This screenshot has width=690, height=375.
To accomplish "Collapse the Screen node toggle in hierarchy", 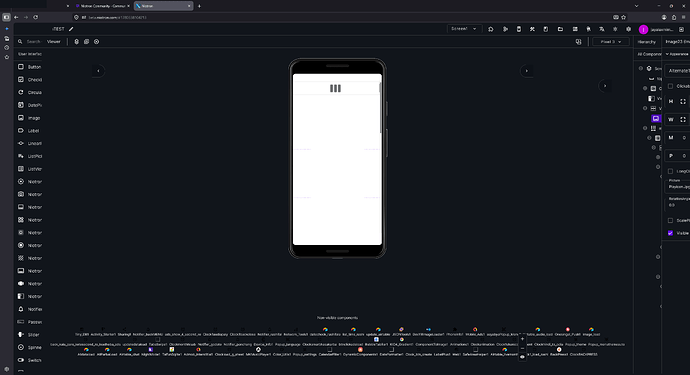I will coord(641,69).
